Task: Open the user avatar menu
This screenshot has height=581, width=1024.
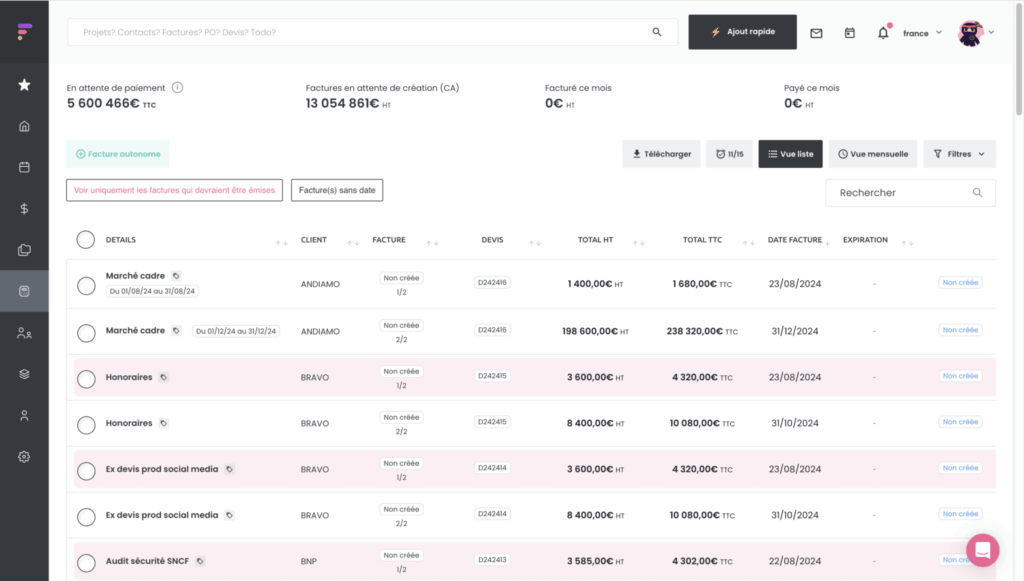Action: 975,33
